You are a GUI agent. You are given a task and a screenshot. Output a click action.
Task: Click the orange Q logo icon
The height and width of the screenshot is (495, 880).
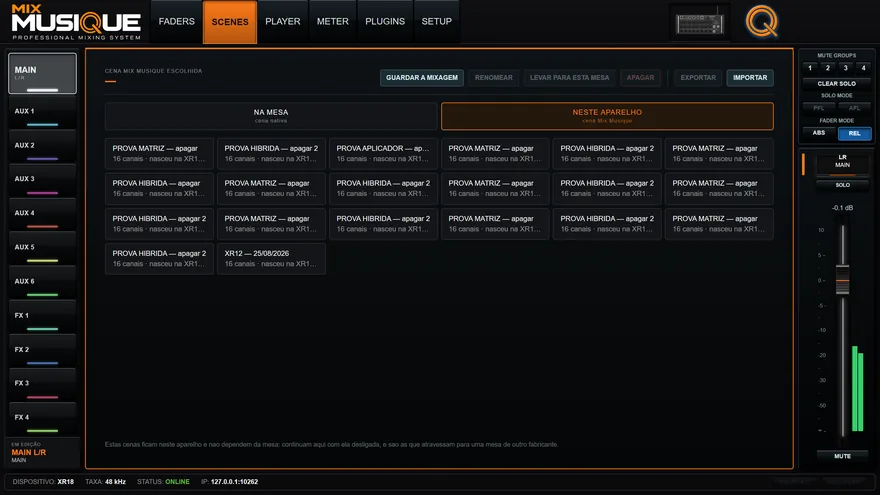(x=762, y=22)
